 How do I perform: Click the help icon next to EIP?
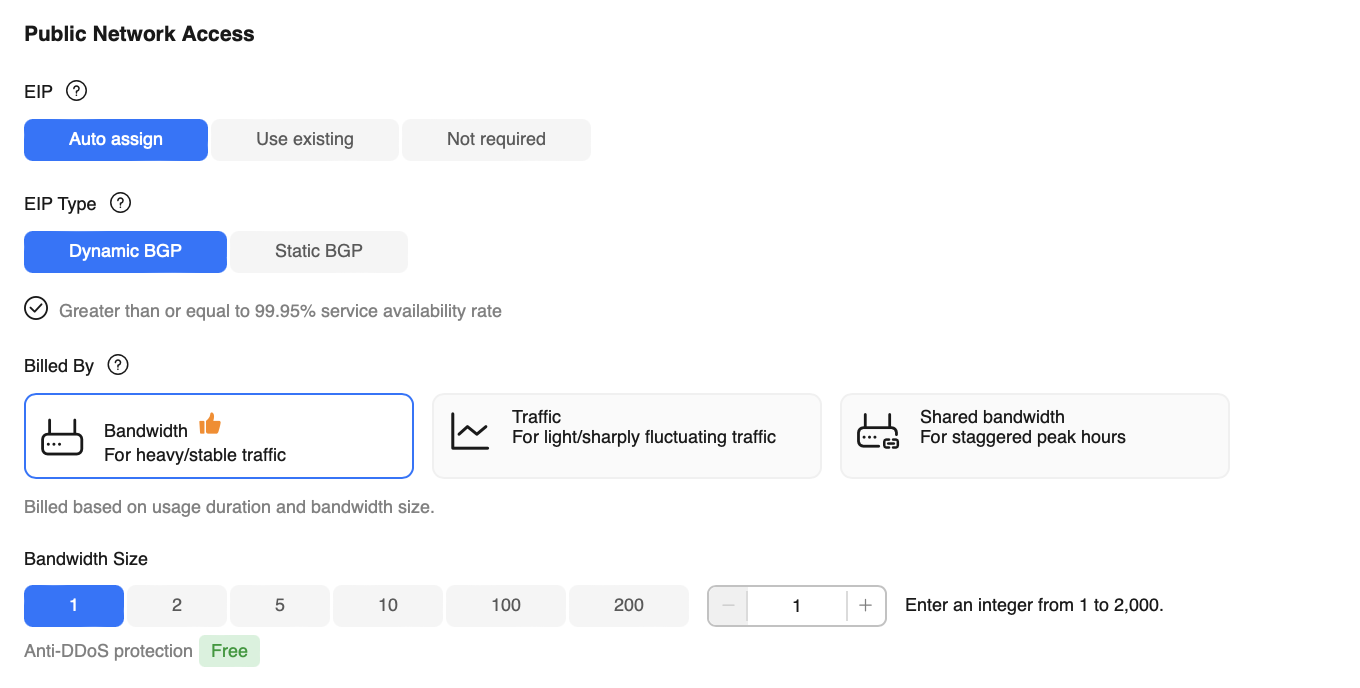pos(76,91)
